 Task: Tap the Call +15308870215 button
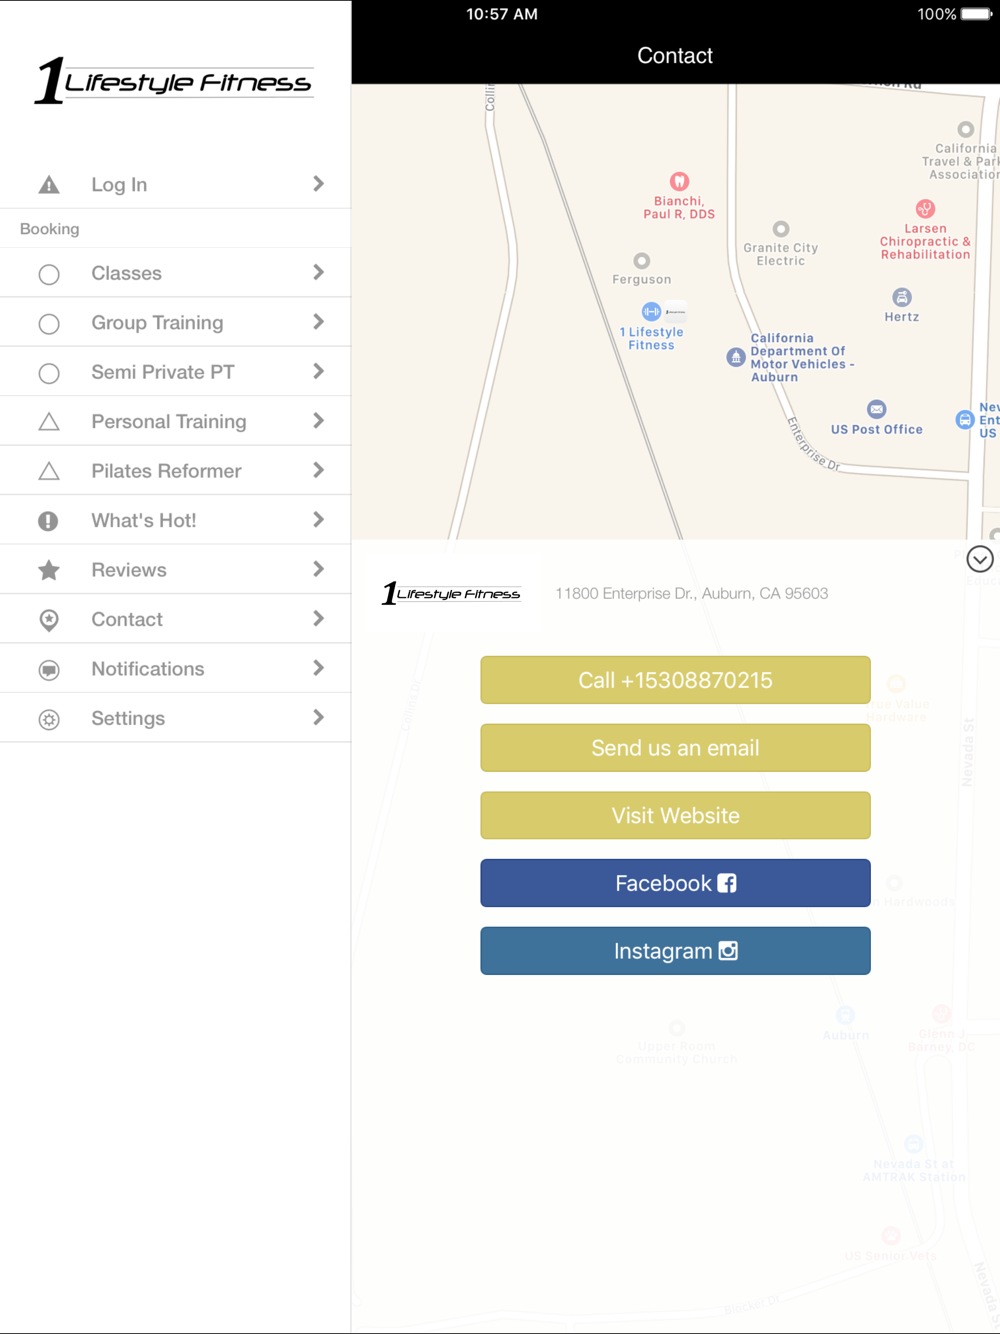(675, 680)
